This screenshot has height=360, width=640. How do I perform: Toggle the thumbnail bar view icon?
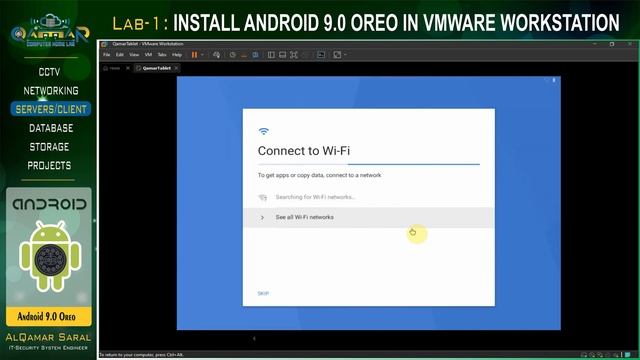pyautogui.click(x=282, y=55)
